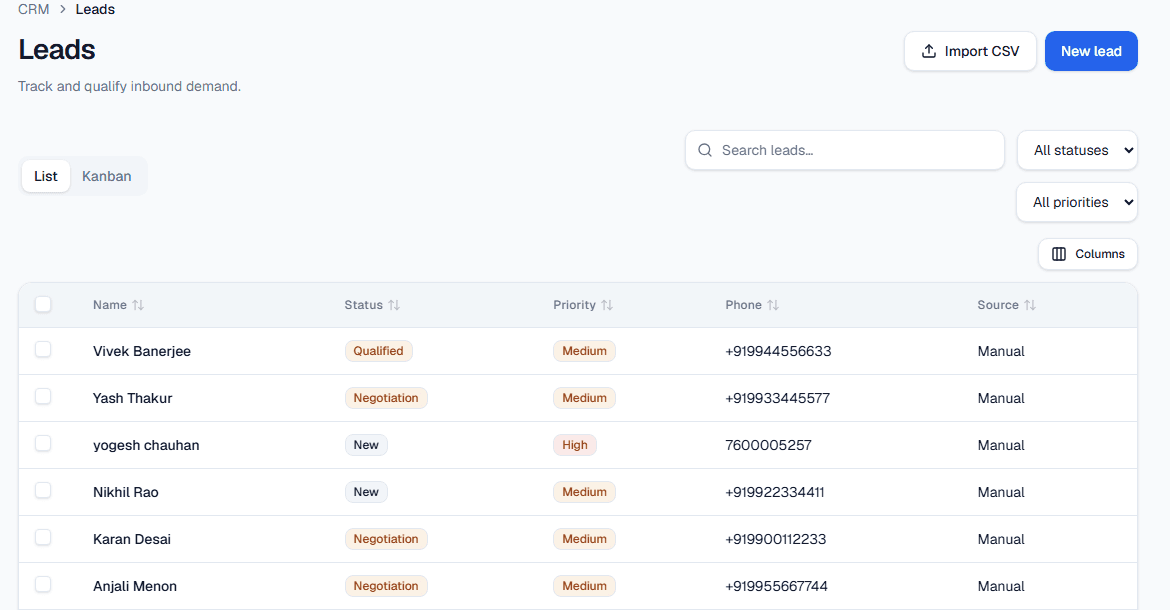
Task: Open lead Anjali Menon
Action: pos(135,586)
